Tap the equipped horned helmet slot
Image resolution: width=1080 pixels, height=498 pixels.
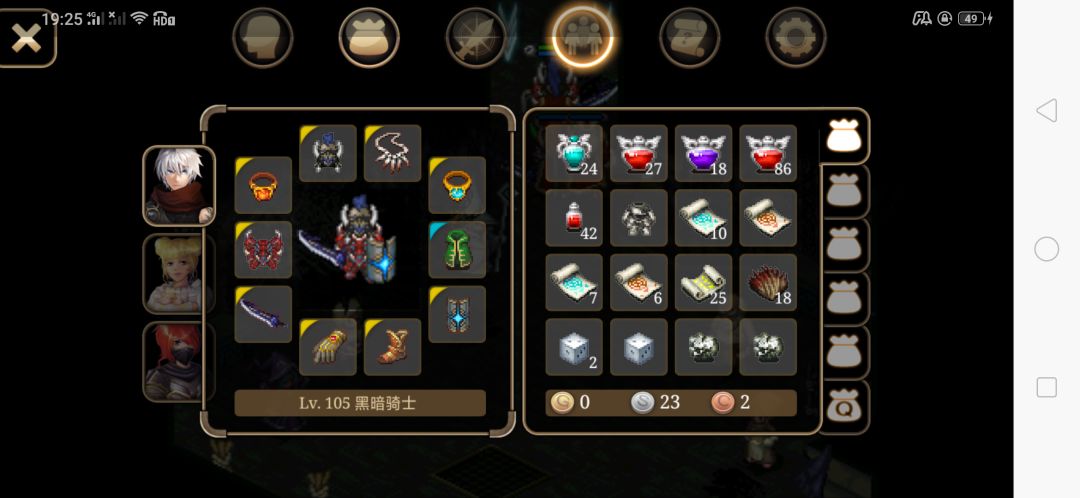tap(328, 153)
